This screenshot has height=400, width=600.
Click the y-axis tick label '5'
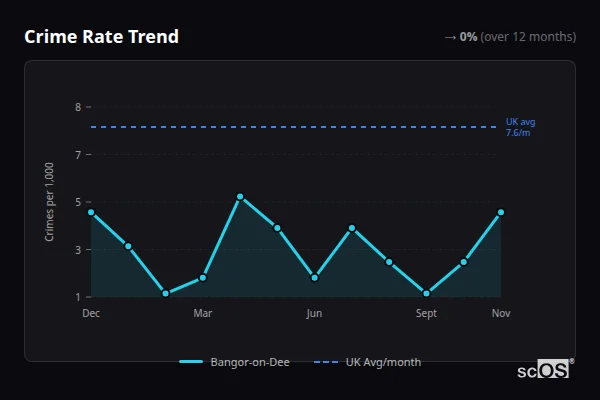78,202
